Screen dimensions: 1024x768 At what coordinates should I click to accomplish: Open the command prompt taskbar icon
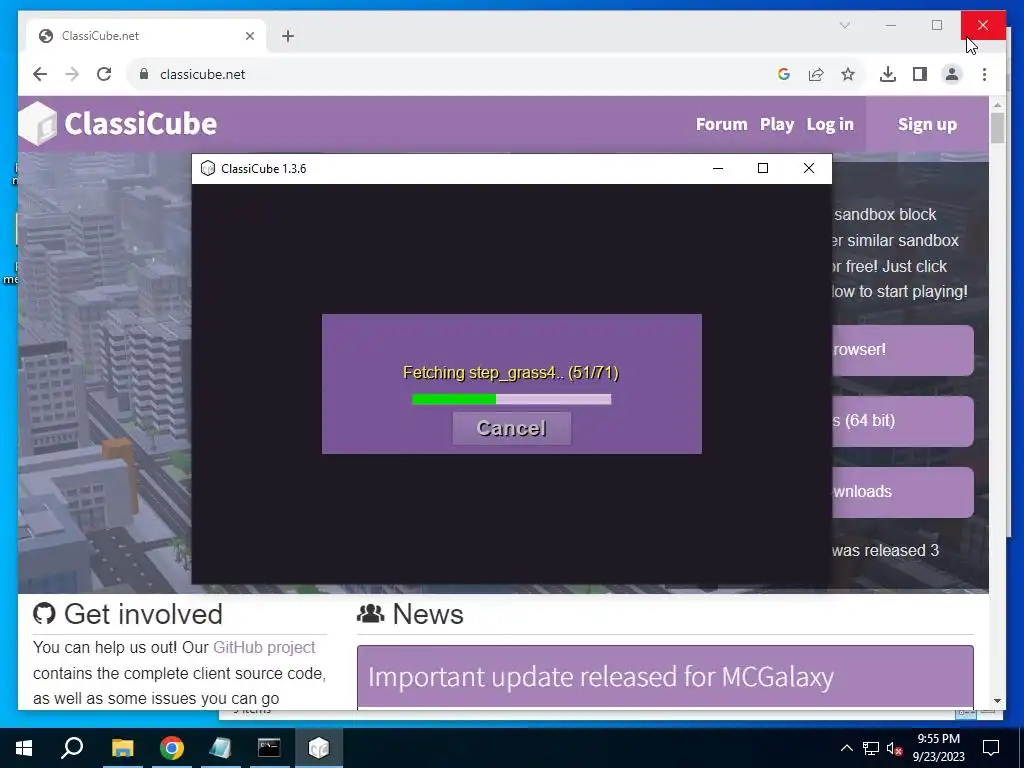(269, 748)
